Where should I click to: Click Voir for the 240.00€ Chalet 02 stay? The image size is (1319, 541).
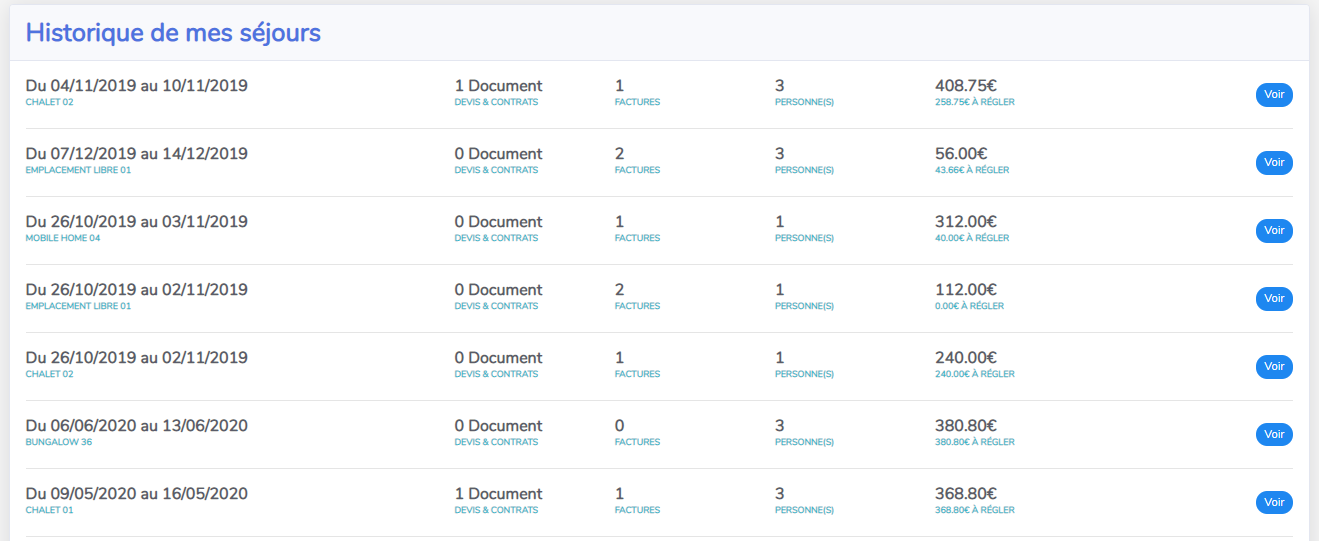(x=1273, y=367)
